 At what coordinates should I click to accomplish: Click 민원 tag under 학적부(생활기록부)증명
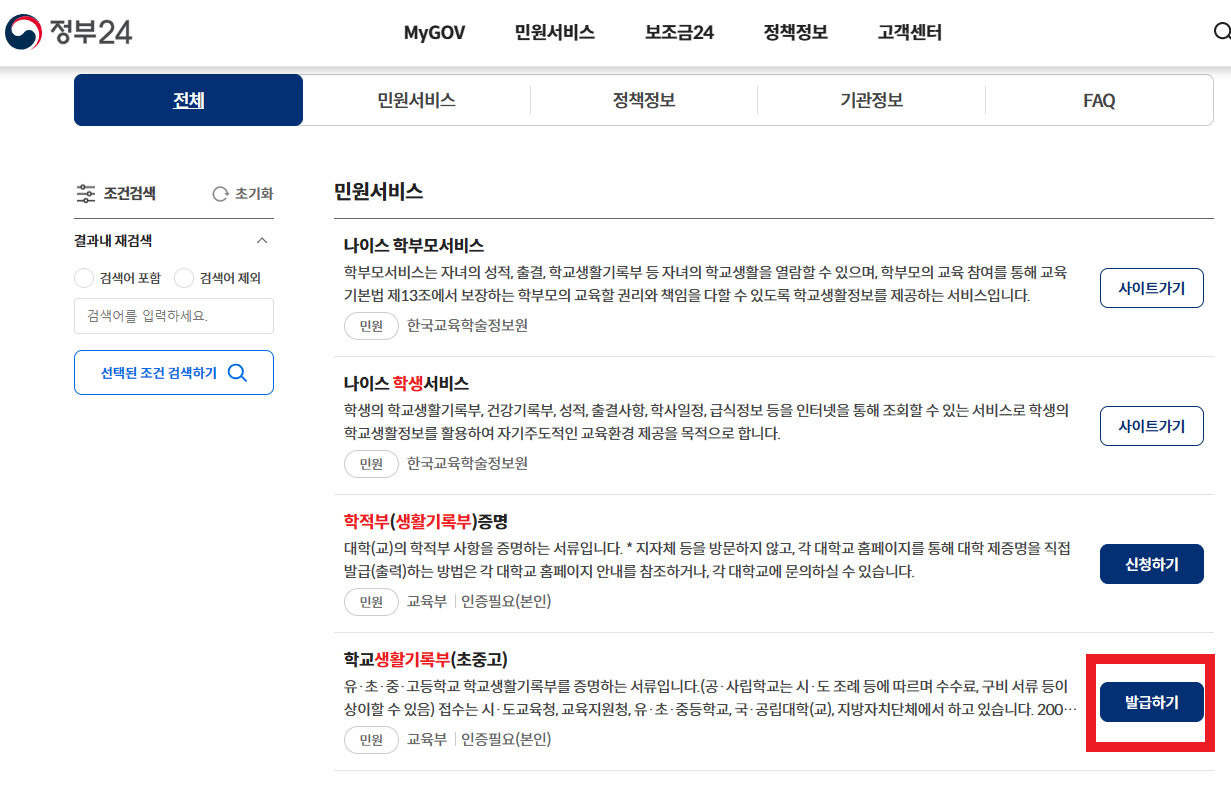(x=371, y=601)
